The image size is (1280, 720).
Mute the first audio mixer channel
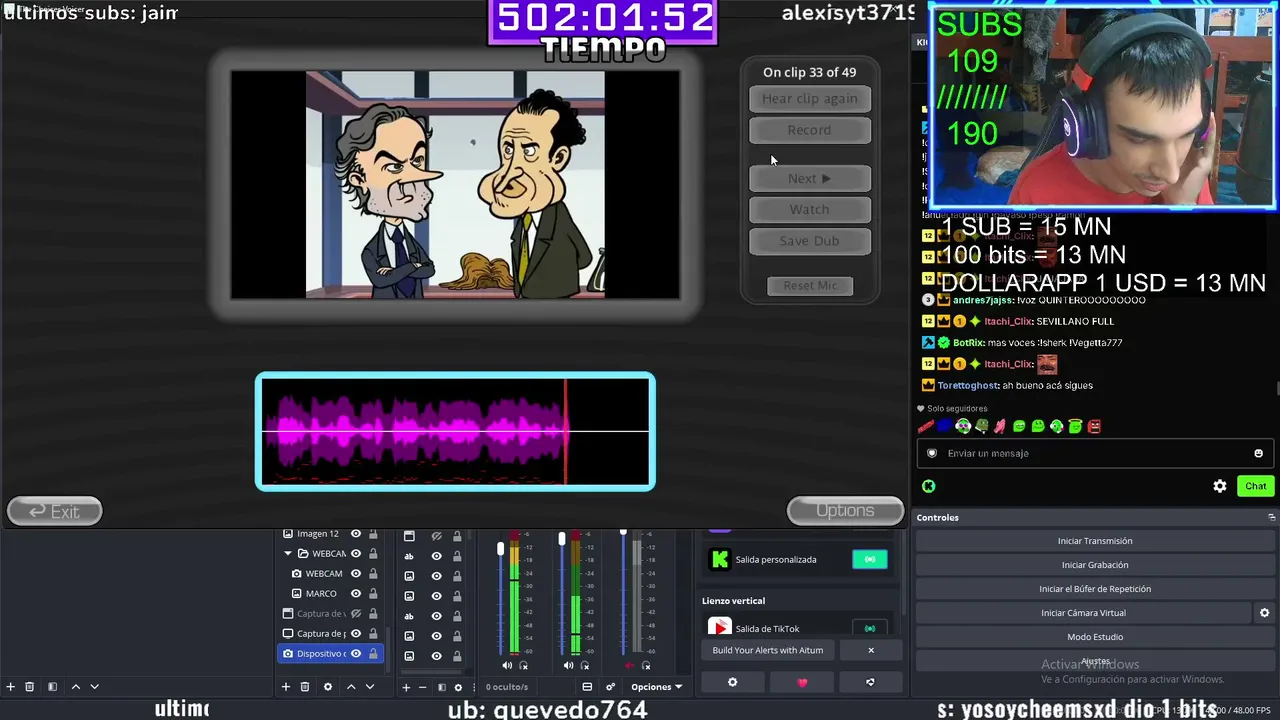pos(507,666)
